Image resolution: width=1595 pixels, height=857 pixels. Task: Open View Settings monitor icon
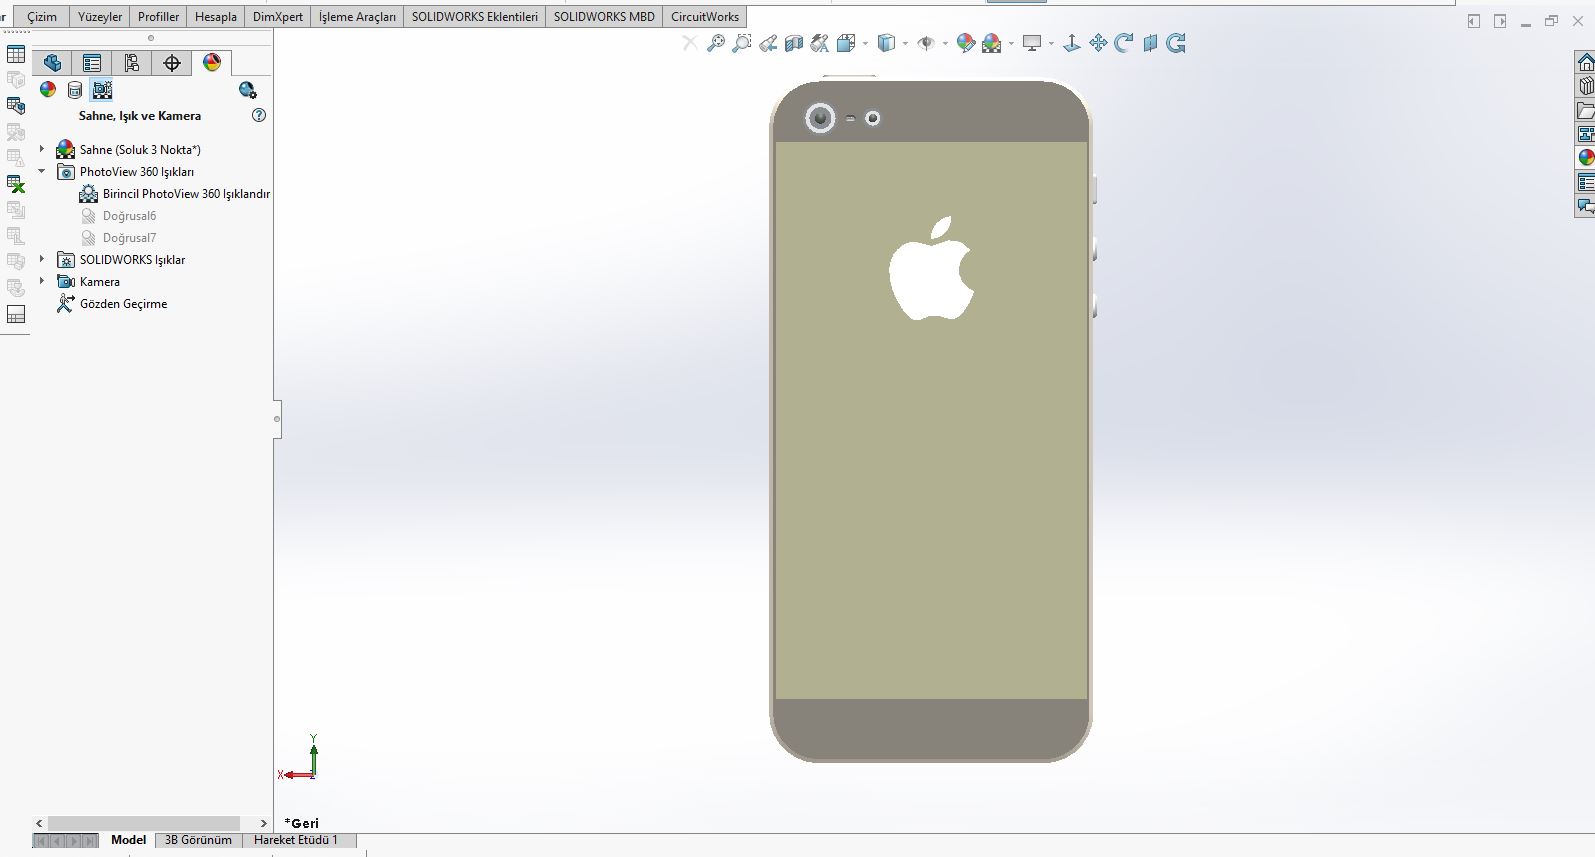click(x=1032, y=43)
